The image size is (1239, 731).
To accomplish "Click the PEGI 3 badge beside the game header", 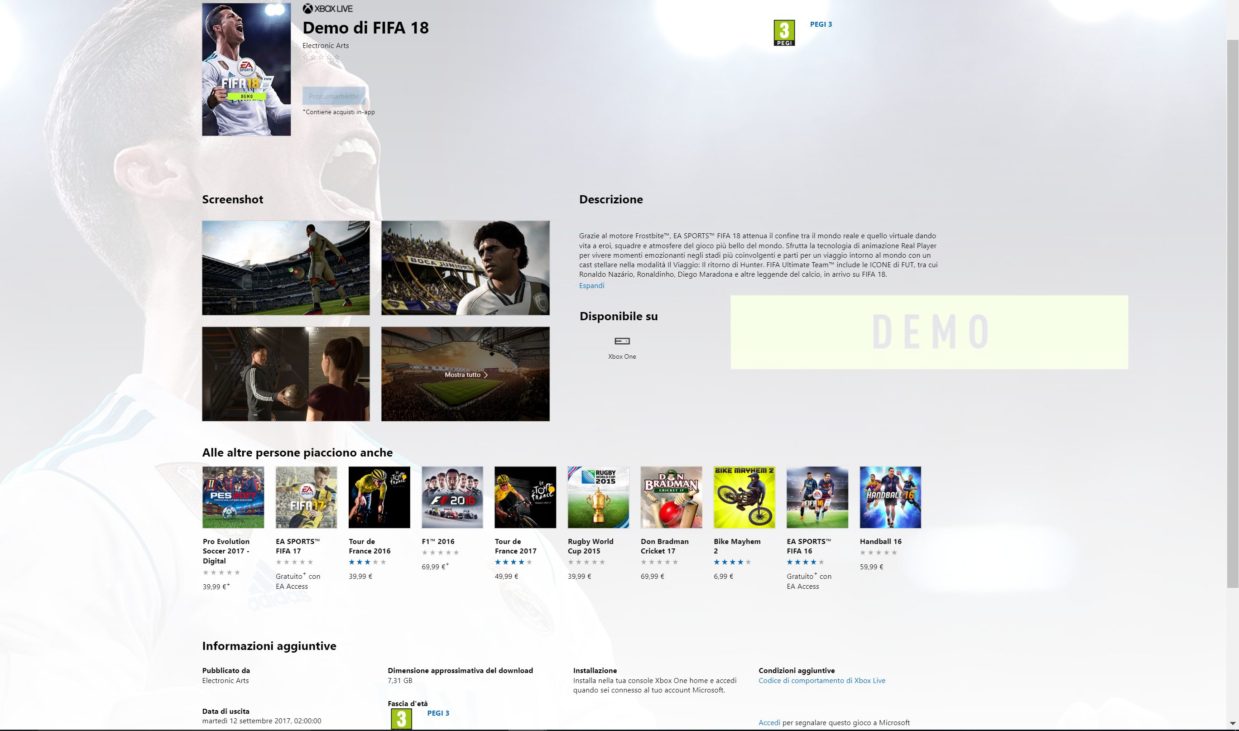I will [x=785, y=33].
